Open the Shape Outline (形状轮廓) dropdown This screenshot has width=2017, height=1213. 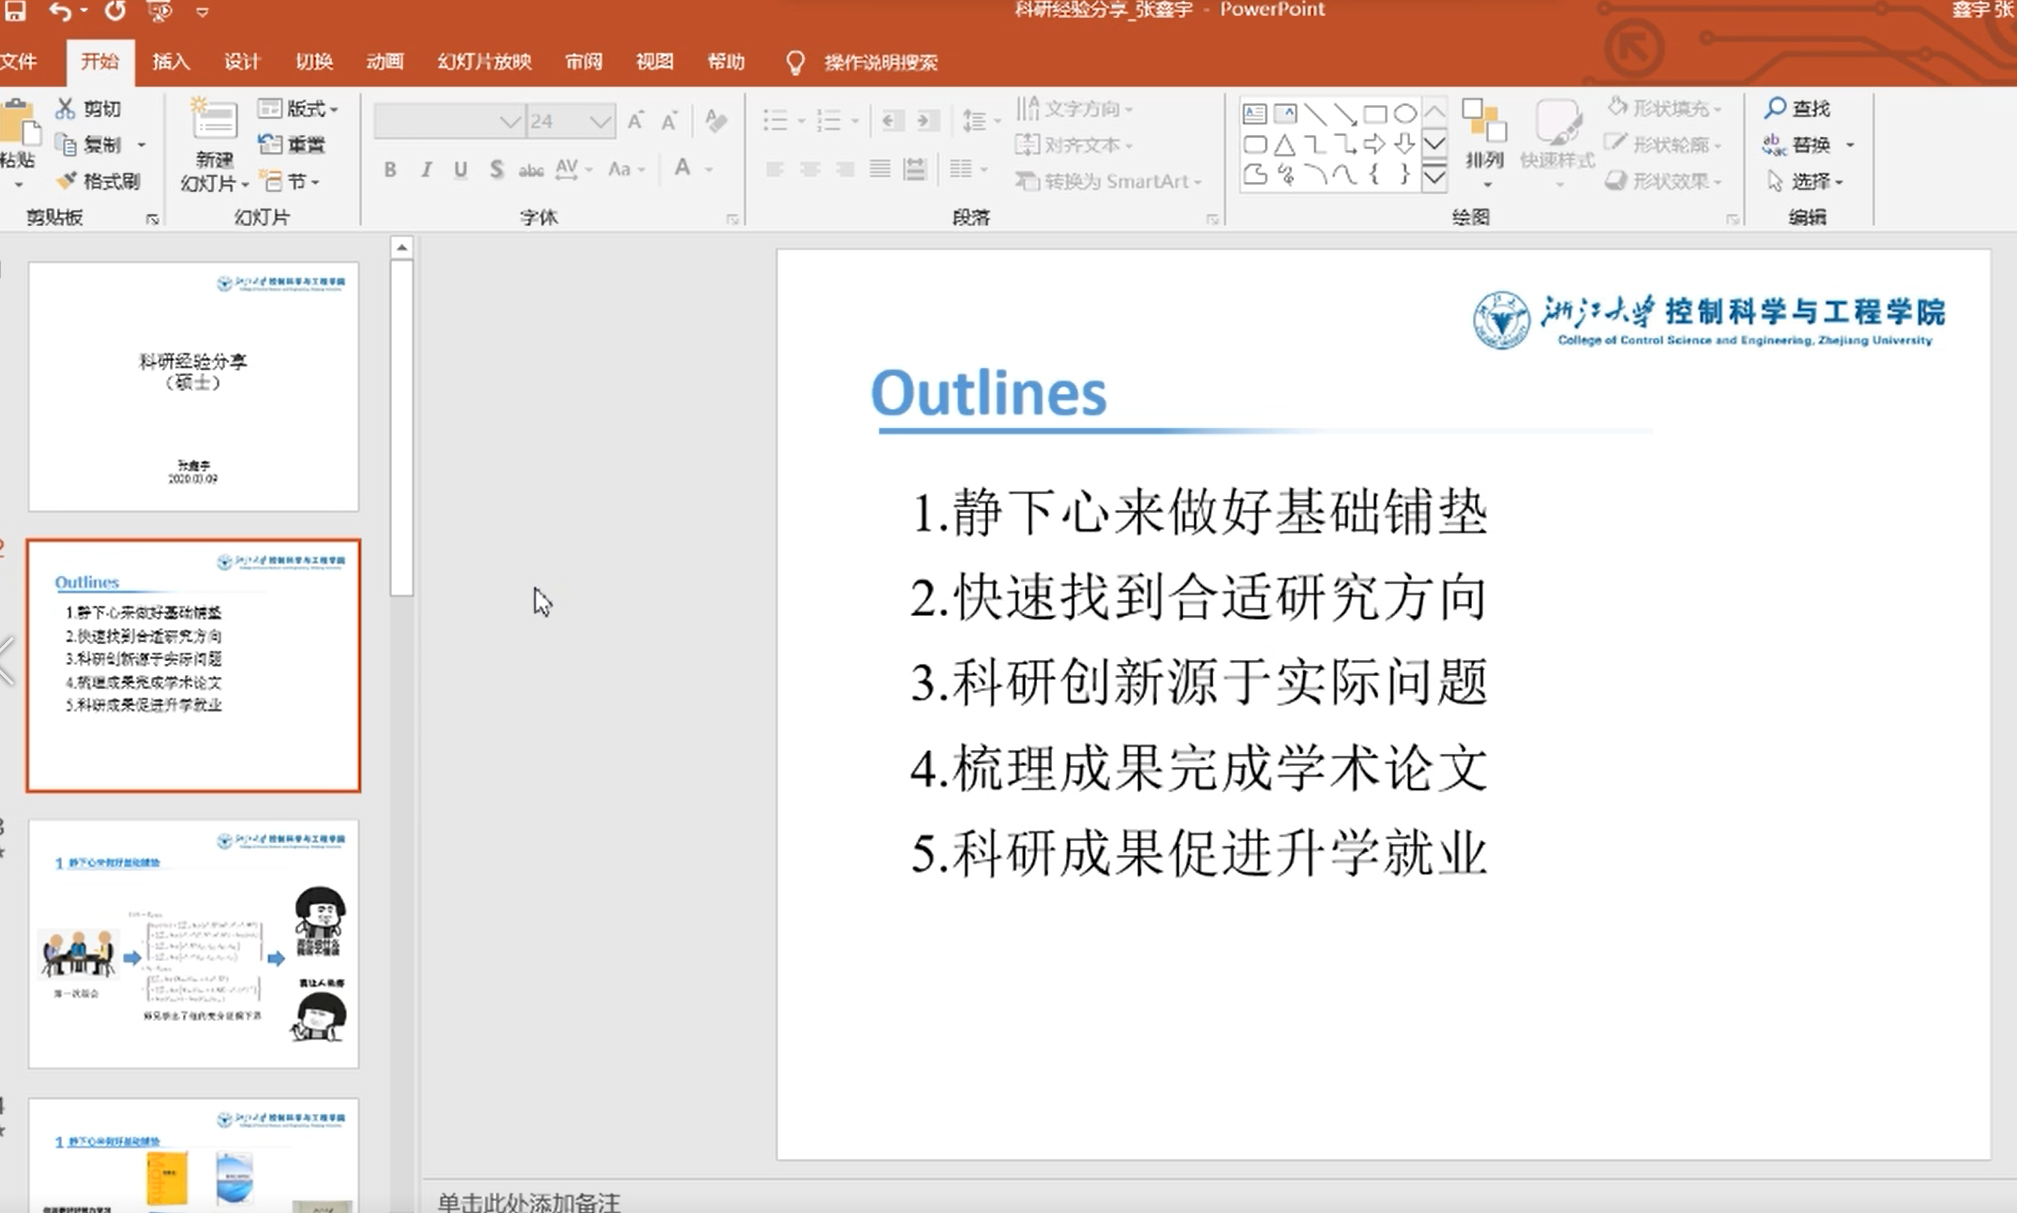(x=1664, y=145)
